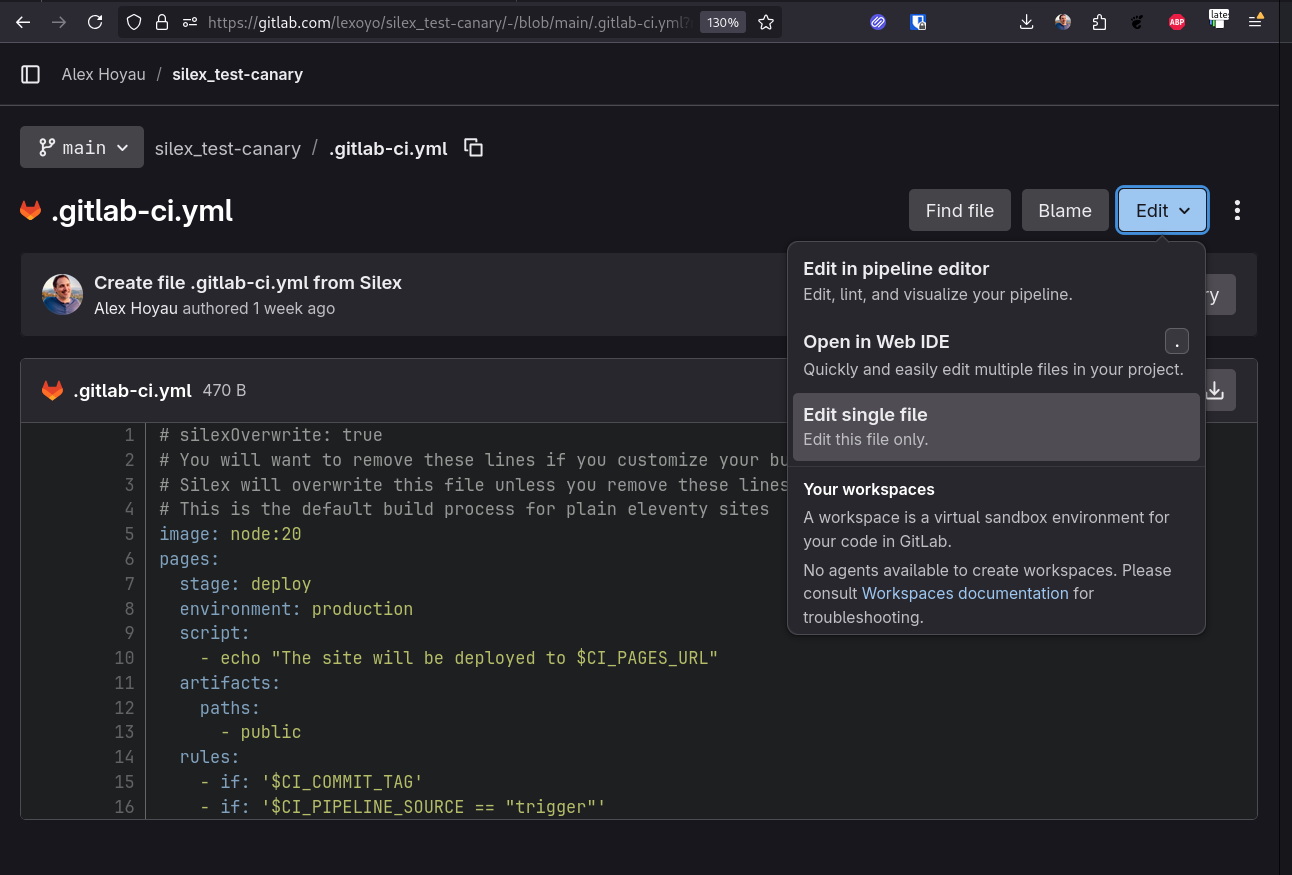The height and width of the screenshot is (875, 1292).
Task: Open the Adblock Plus extension
Action: point(1177,21)
